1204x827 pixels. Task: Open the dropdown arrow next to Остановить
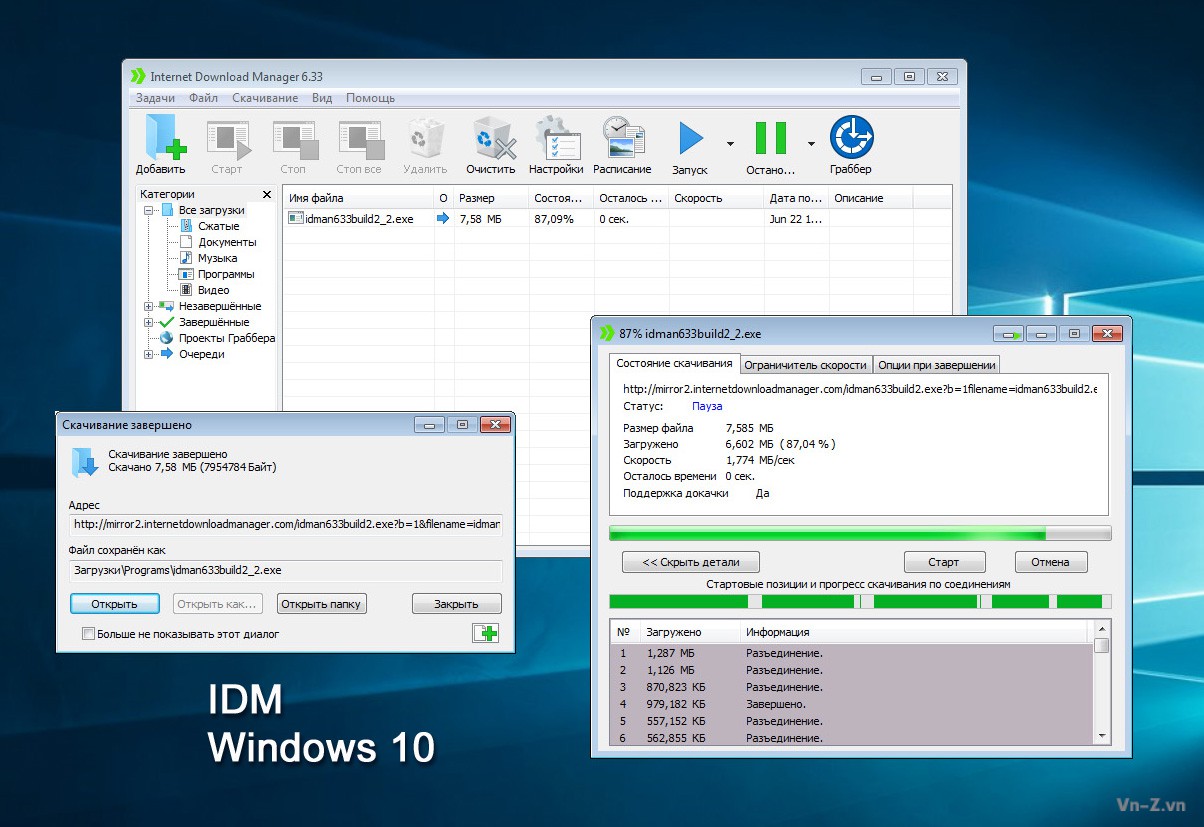click(811, 143)
